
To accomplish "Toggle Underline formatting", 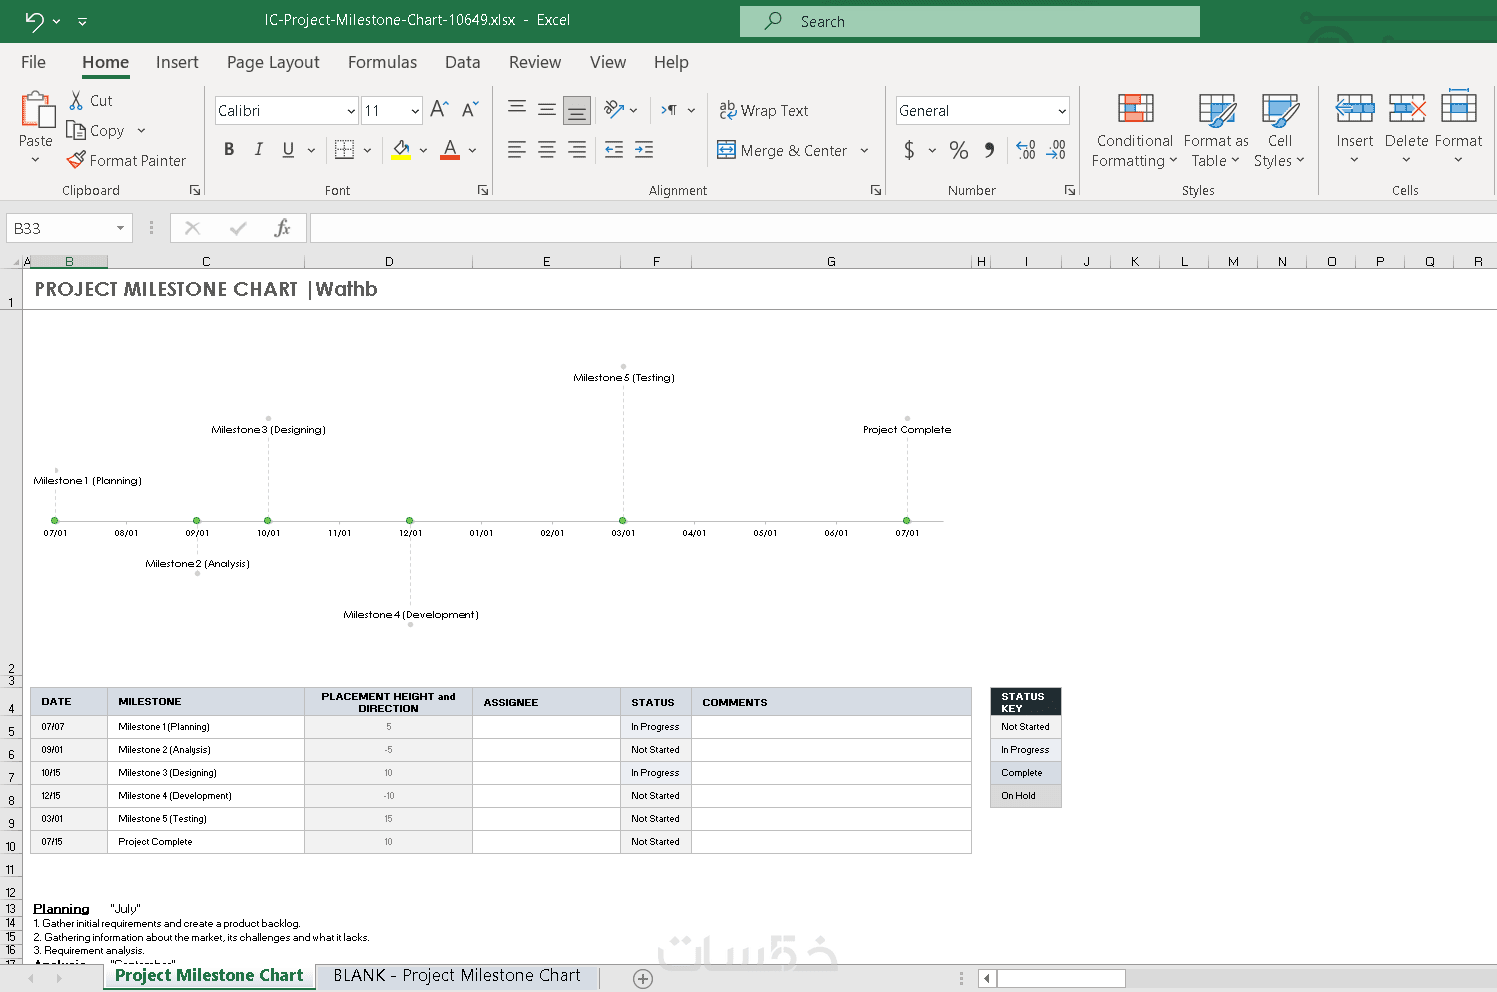I will coord(288,150).
